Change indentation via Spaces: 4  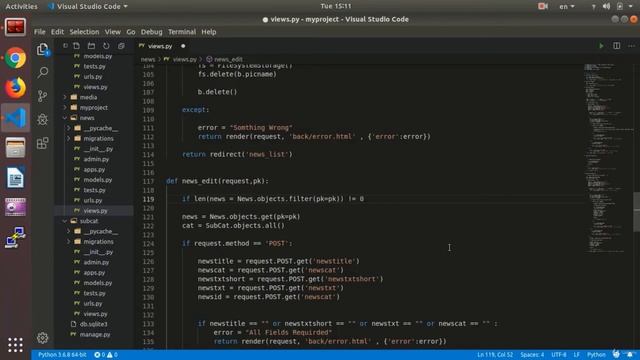pos(532,355)
